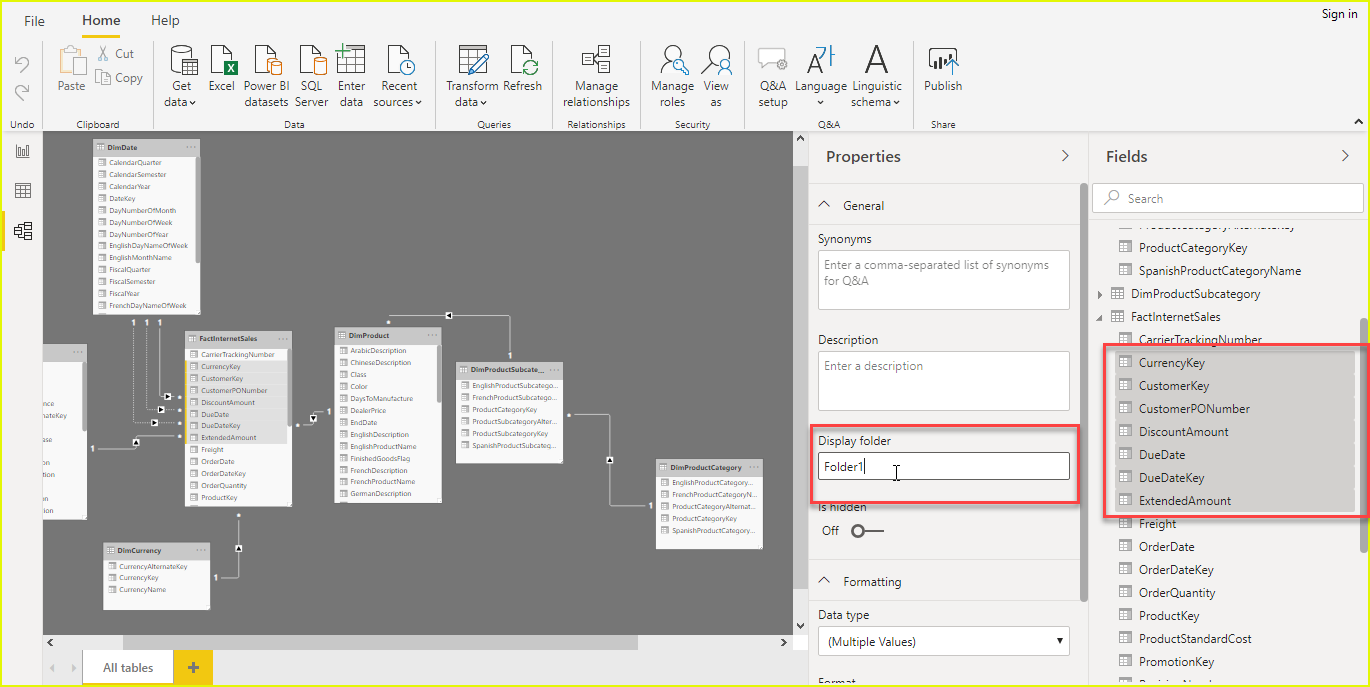Select the All tables tab

pos(128,668)
